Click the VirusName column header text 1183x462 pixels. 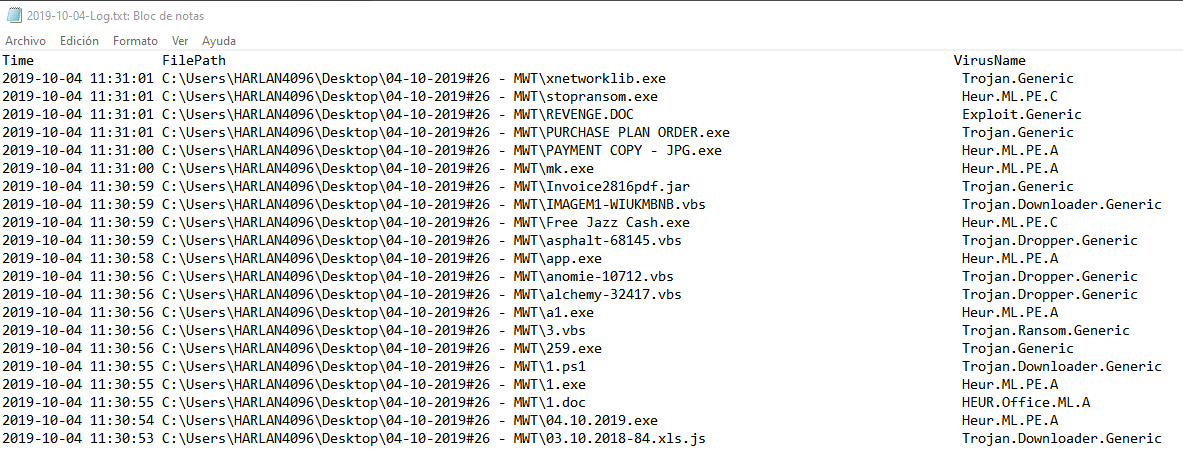tap(989, 60)
